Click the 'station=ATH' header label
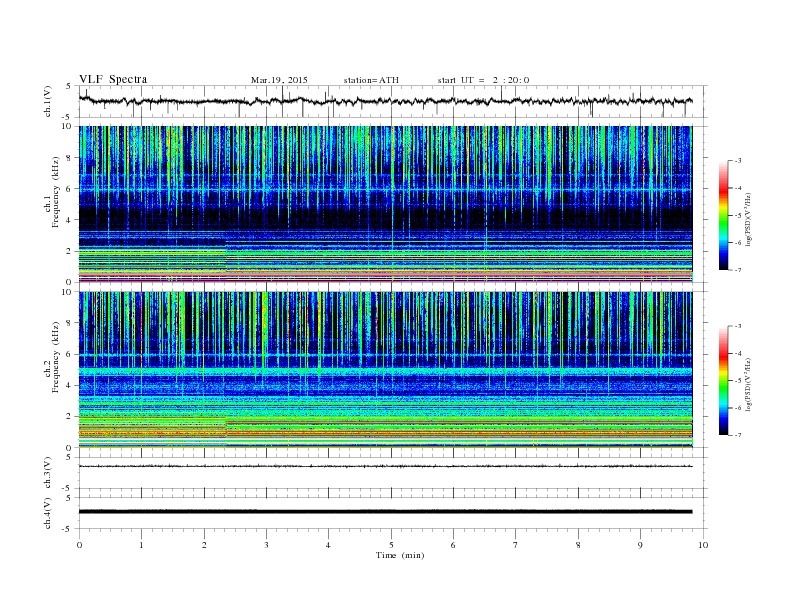 click(x=371, y=80)
